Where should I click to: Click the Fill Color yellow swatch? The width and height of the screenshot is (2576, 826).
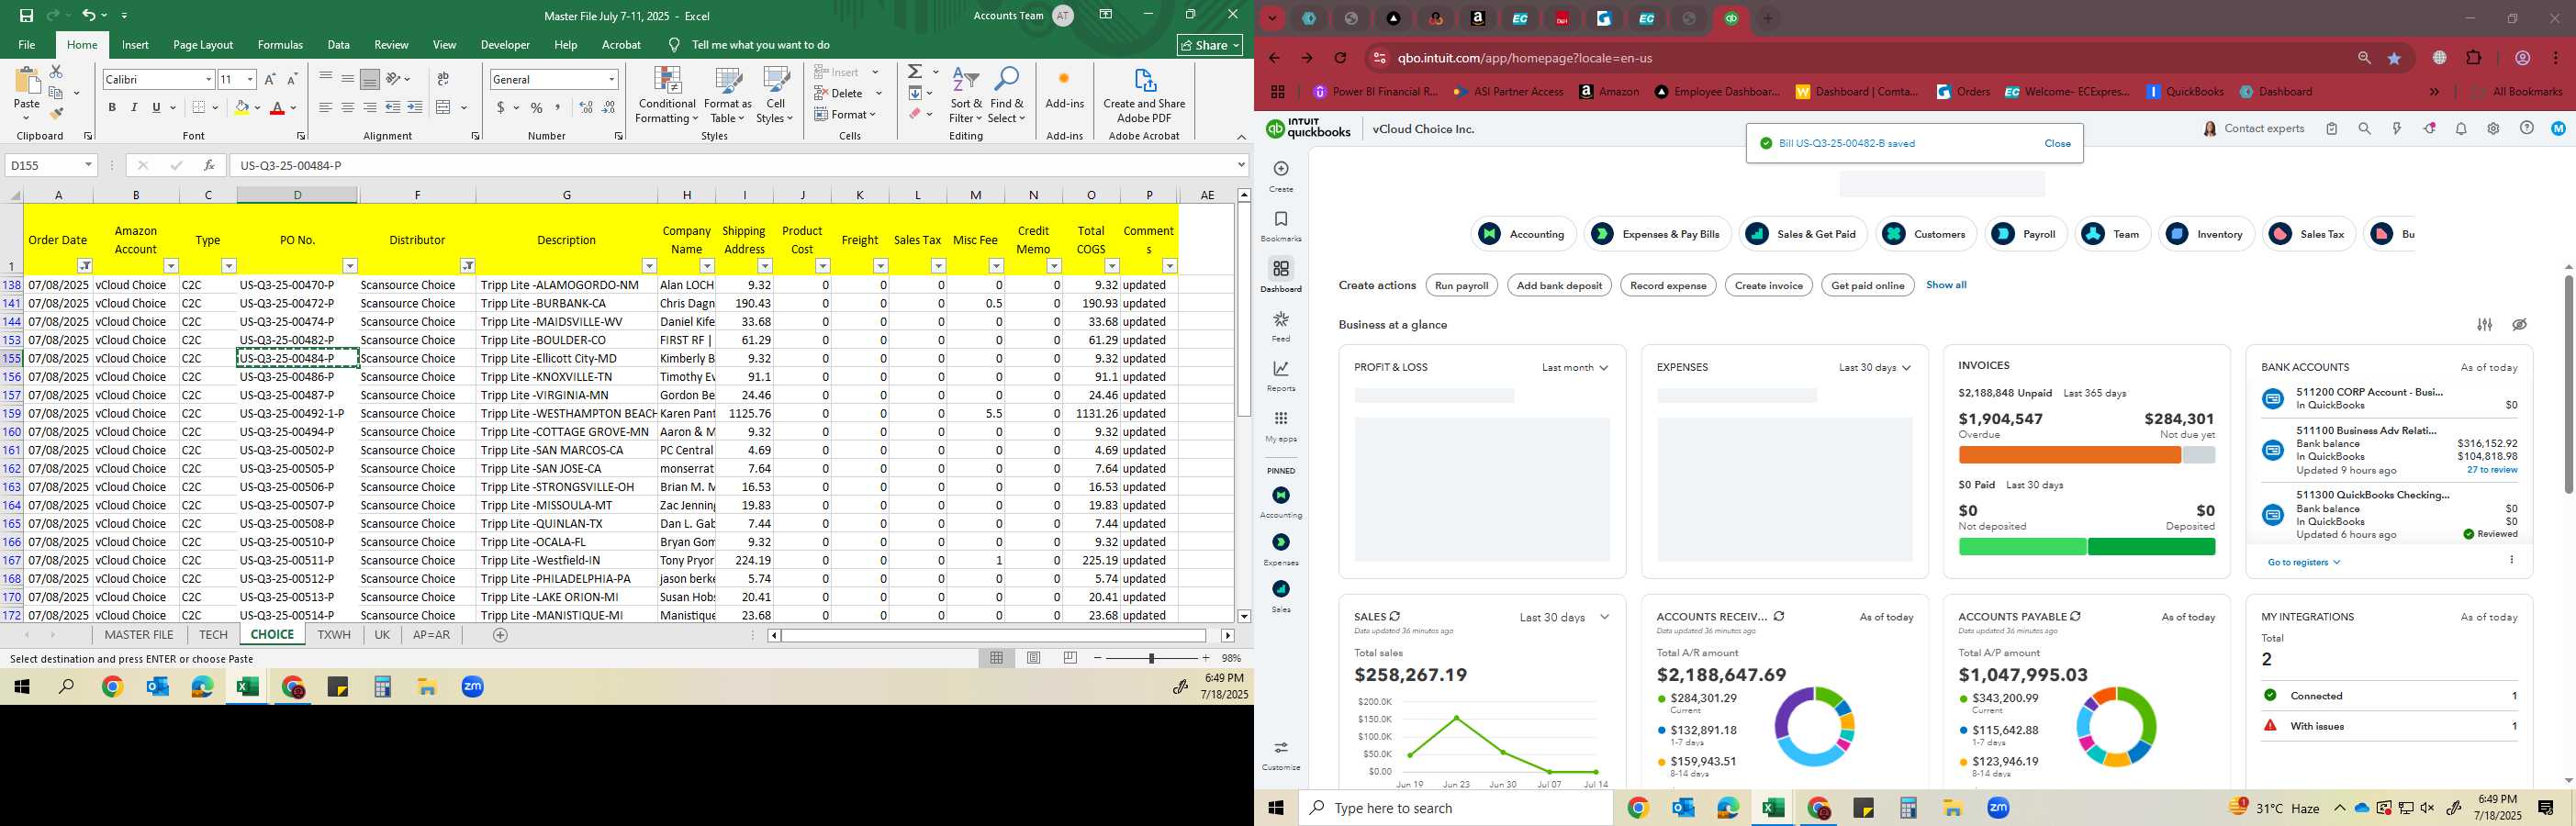tap(241, 107)
